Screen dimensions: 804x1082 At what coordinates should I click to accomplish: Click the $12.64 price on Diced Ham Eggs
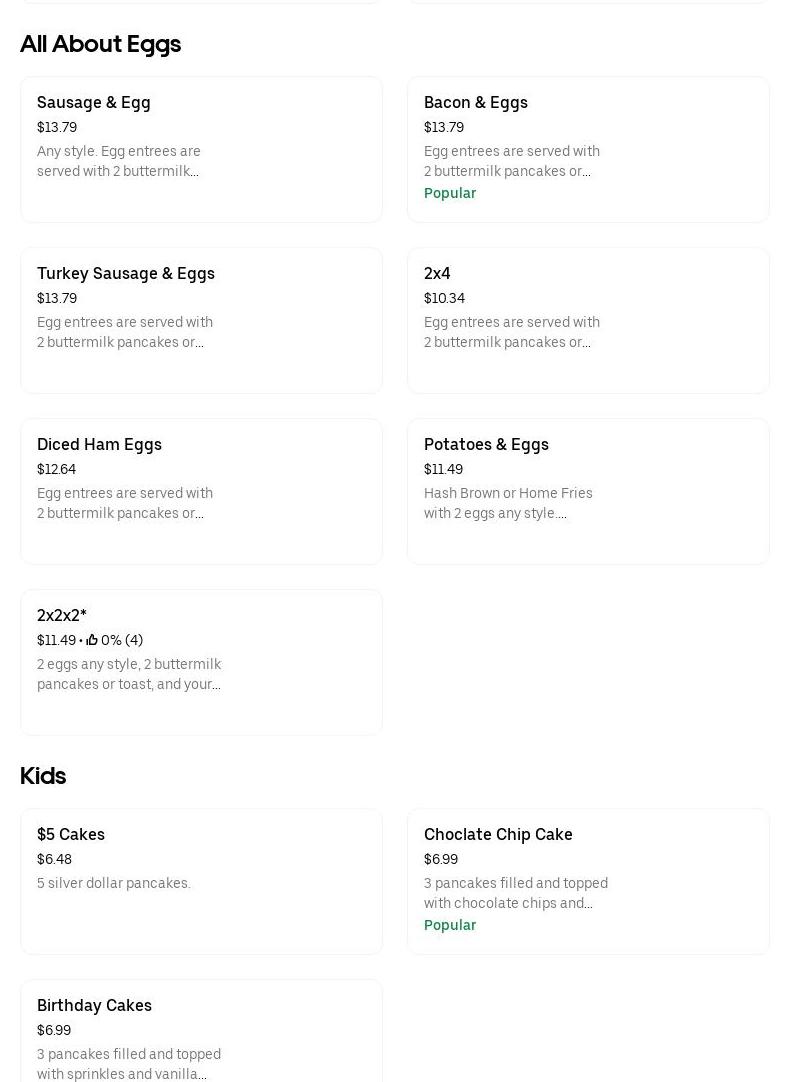coord(56,469)
